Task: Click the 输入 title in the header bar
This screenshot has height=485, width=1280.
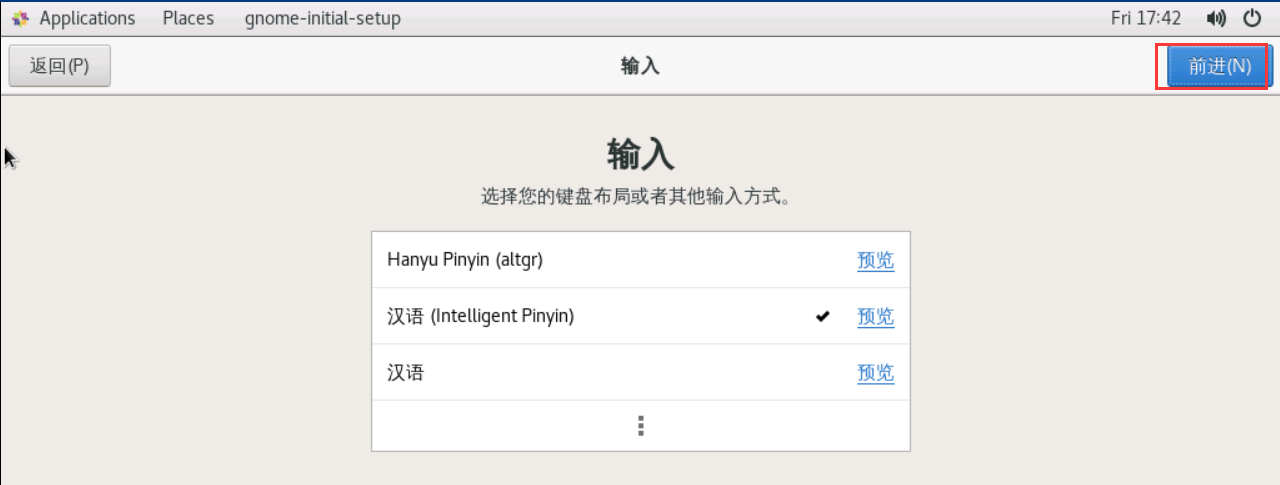Action: pyautogui.click(x=640, y=66)
